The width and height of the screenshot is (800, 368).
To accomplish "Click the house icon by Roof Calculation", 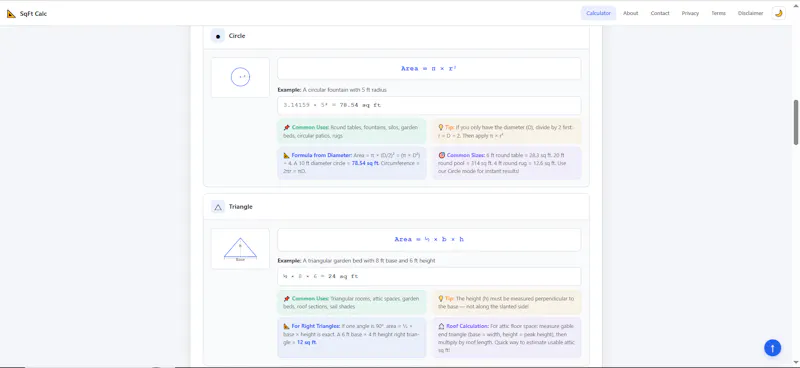I will tap(441, 326).
